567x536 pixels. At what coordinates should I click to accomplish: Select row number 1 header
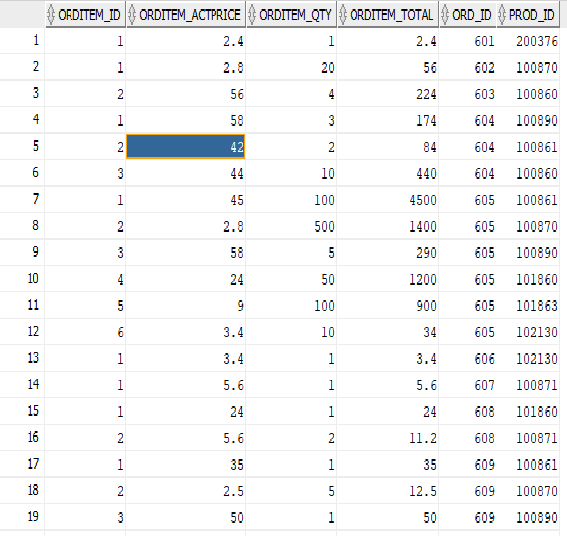22,40
